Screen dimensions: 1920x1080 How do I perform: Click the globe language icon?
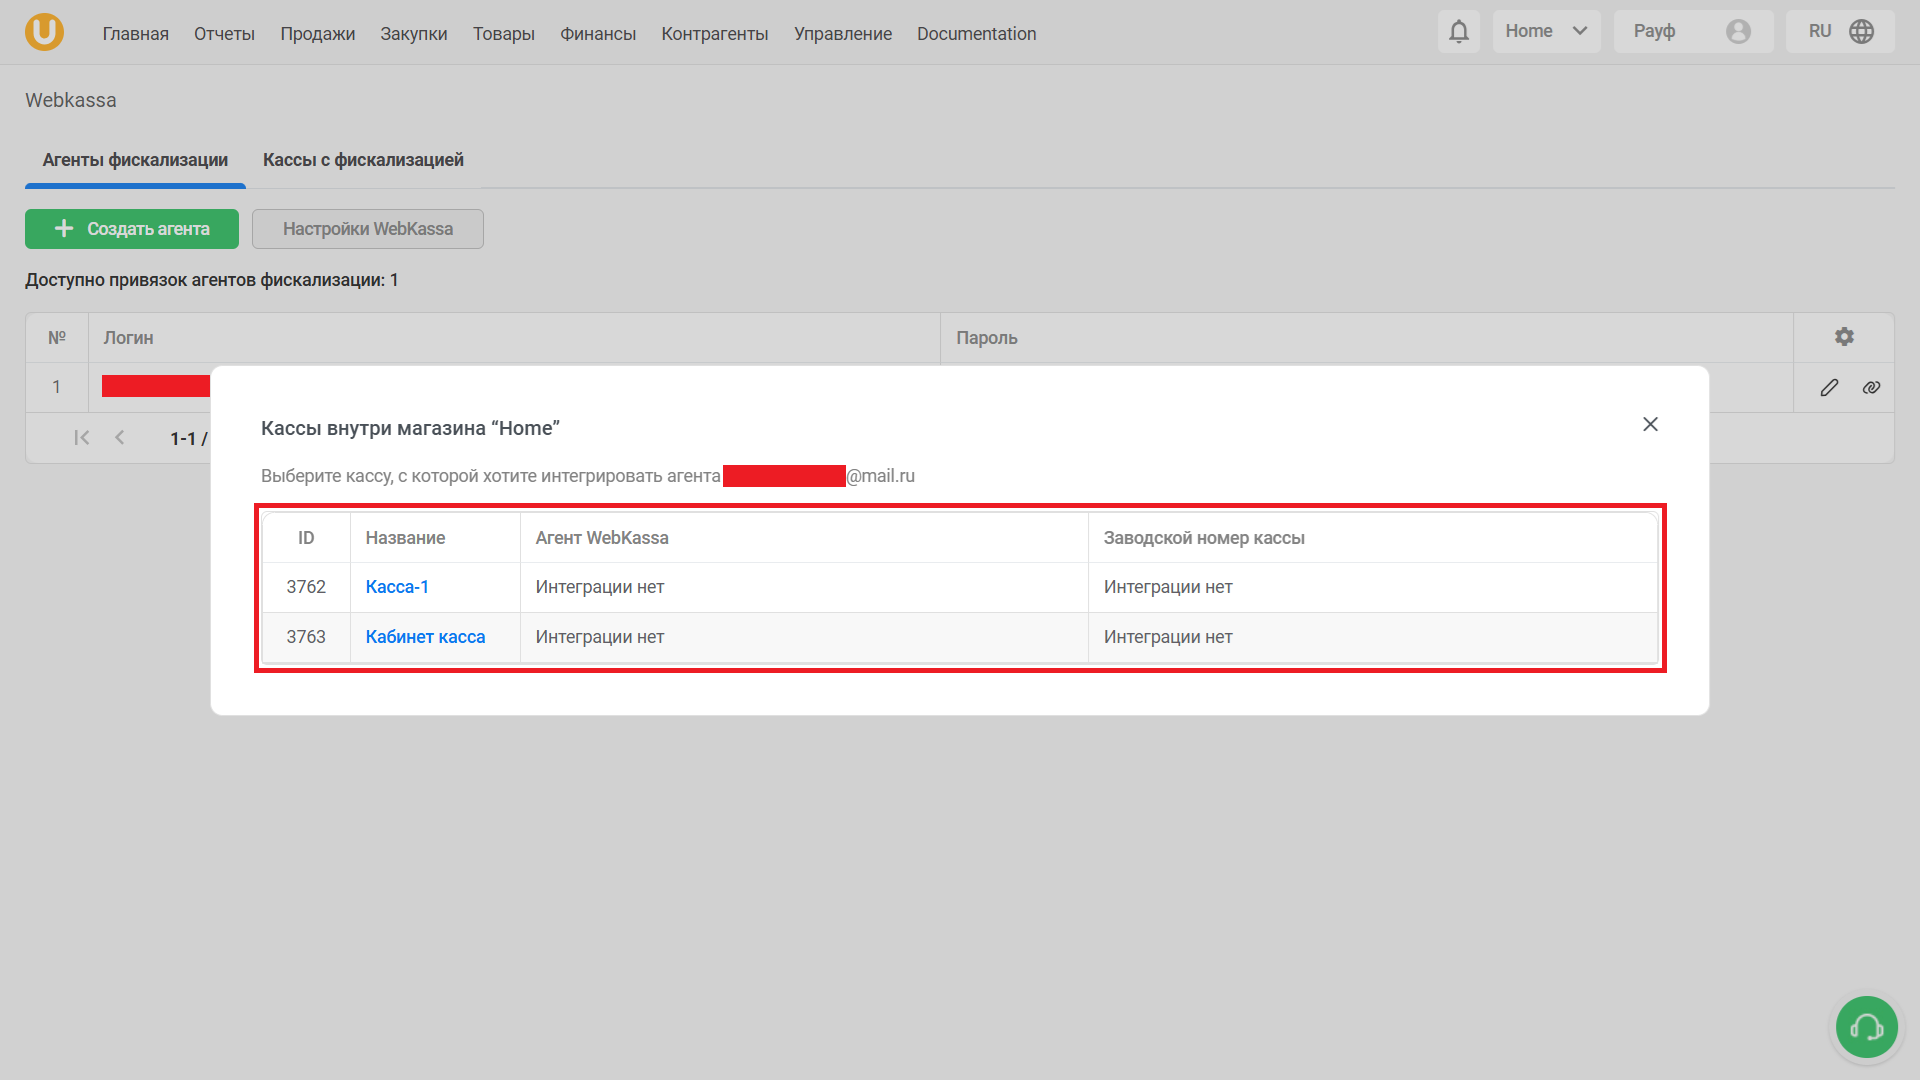pyautogui.click(x=1861, y=32)
